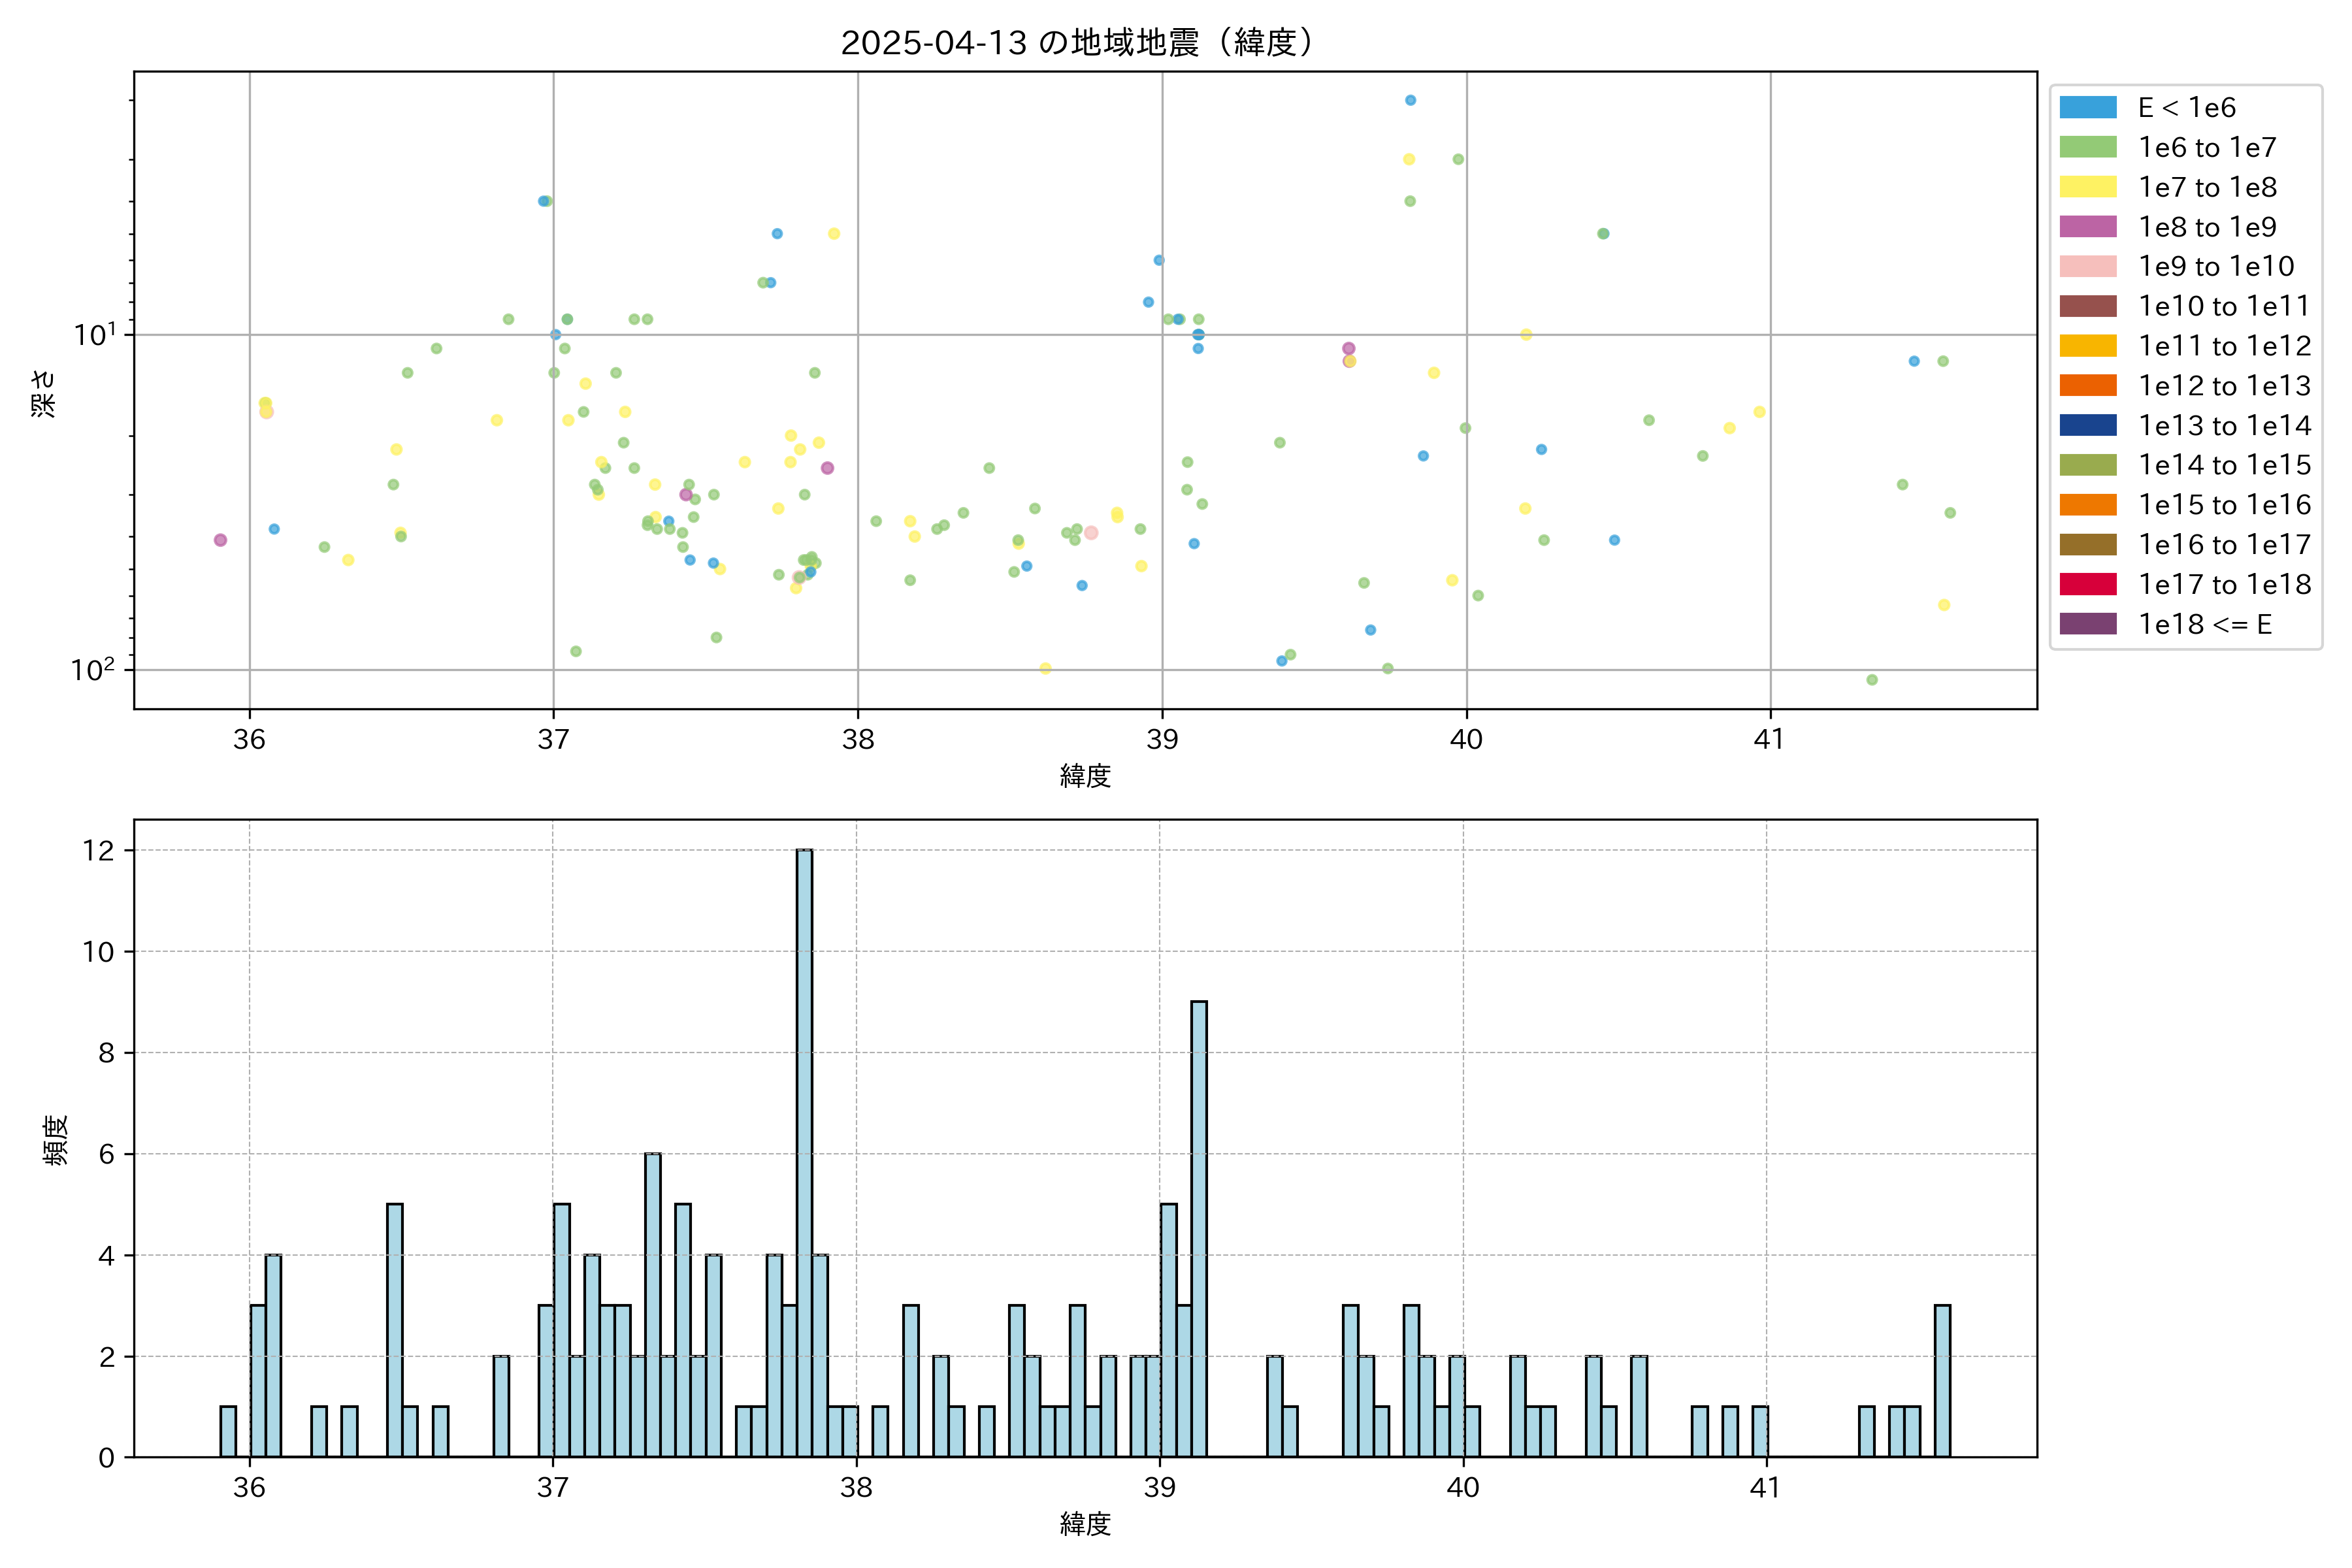Click the '1e18 <= E' legend label
The image size is (2352, 1568).
[2205, 624]
